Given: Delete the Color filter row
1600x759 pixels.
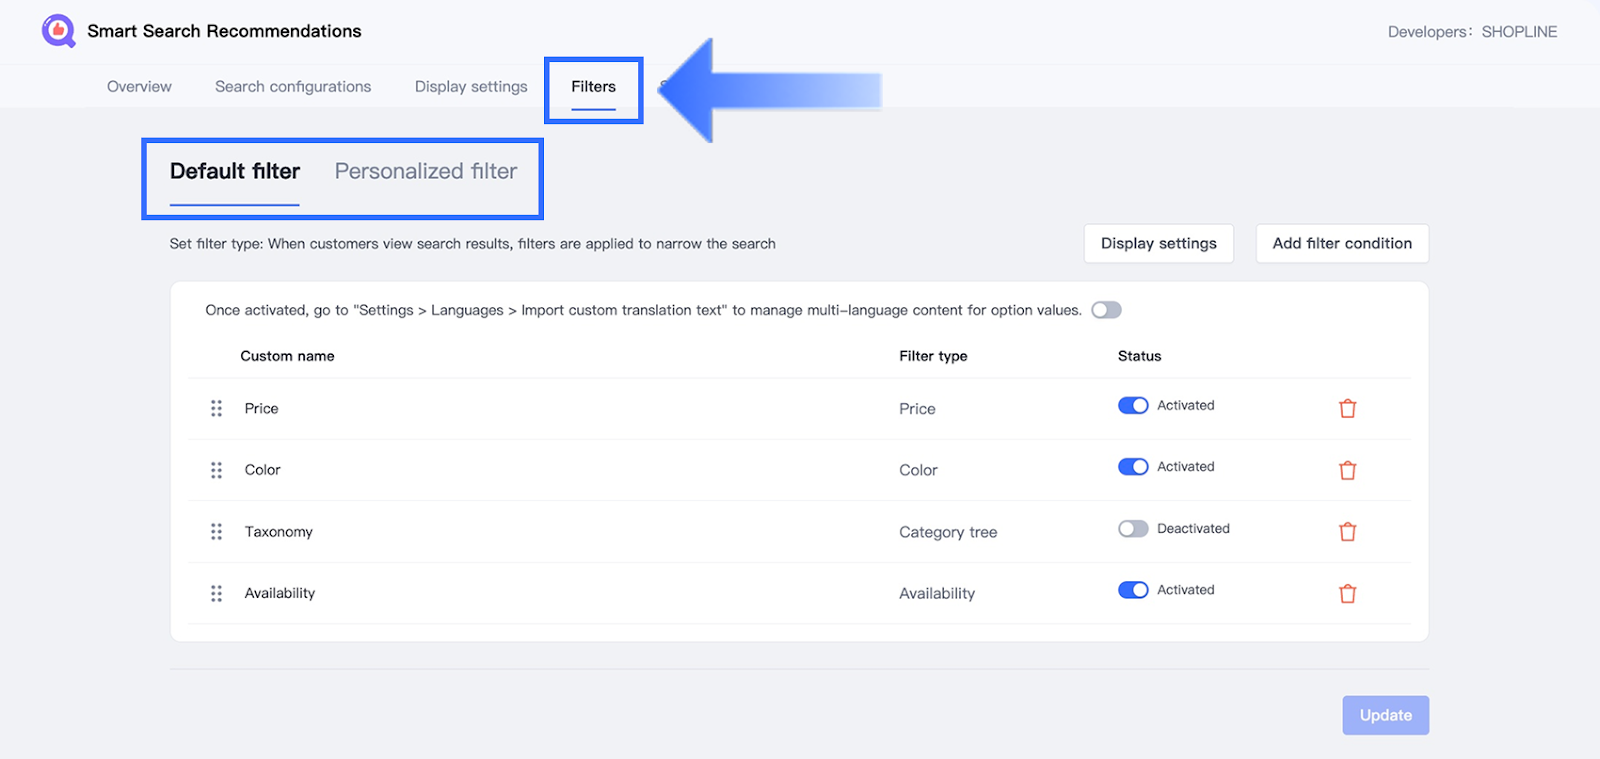Looking at the screenshot, I should (1347, 470).
